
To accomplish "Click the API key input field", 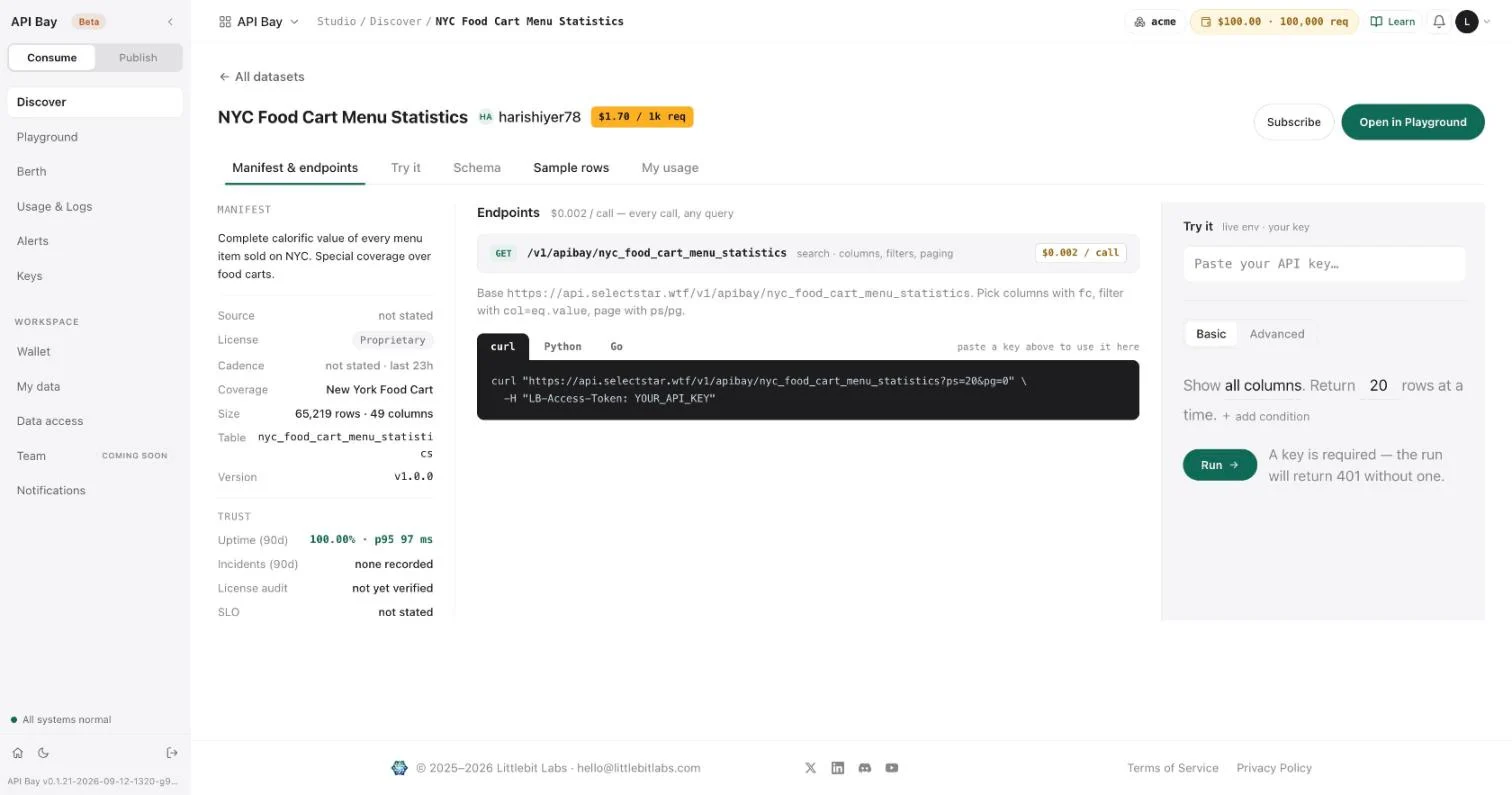I will pos(1325,264).
